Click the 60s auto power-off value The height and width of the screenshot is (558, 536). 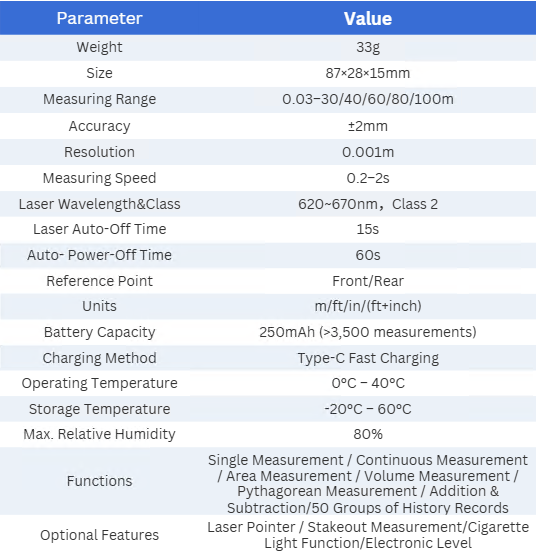[x=368, y=255]
